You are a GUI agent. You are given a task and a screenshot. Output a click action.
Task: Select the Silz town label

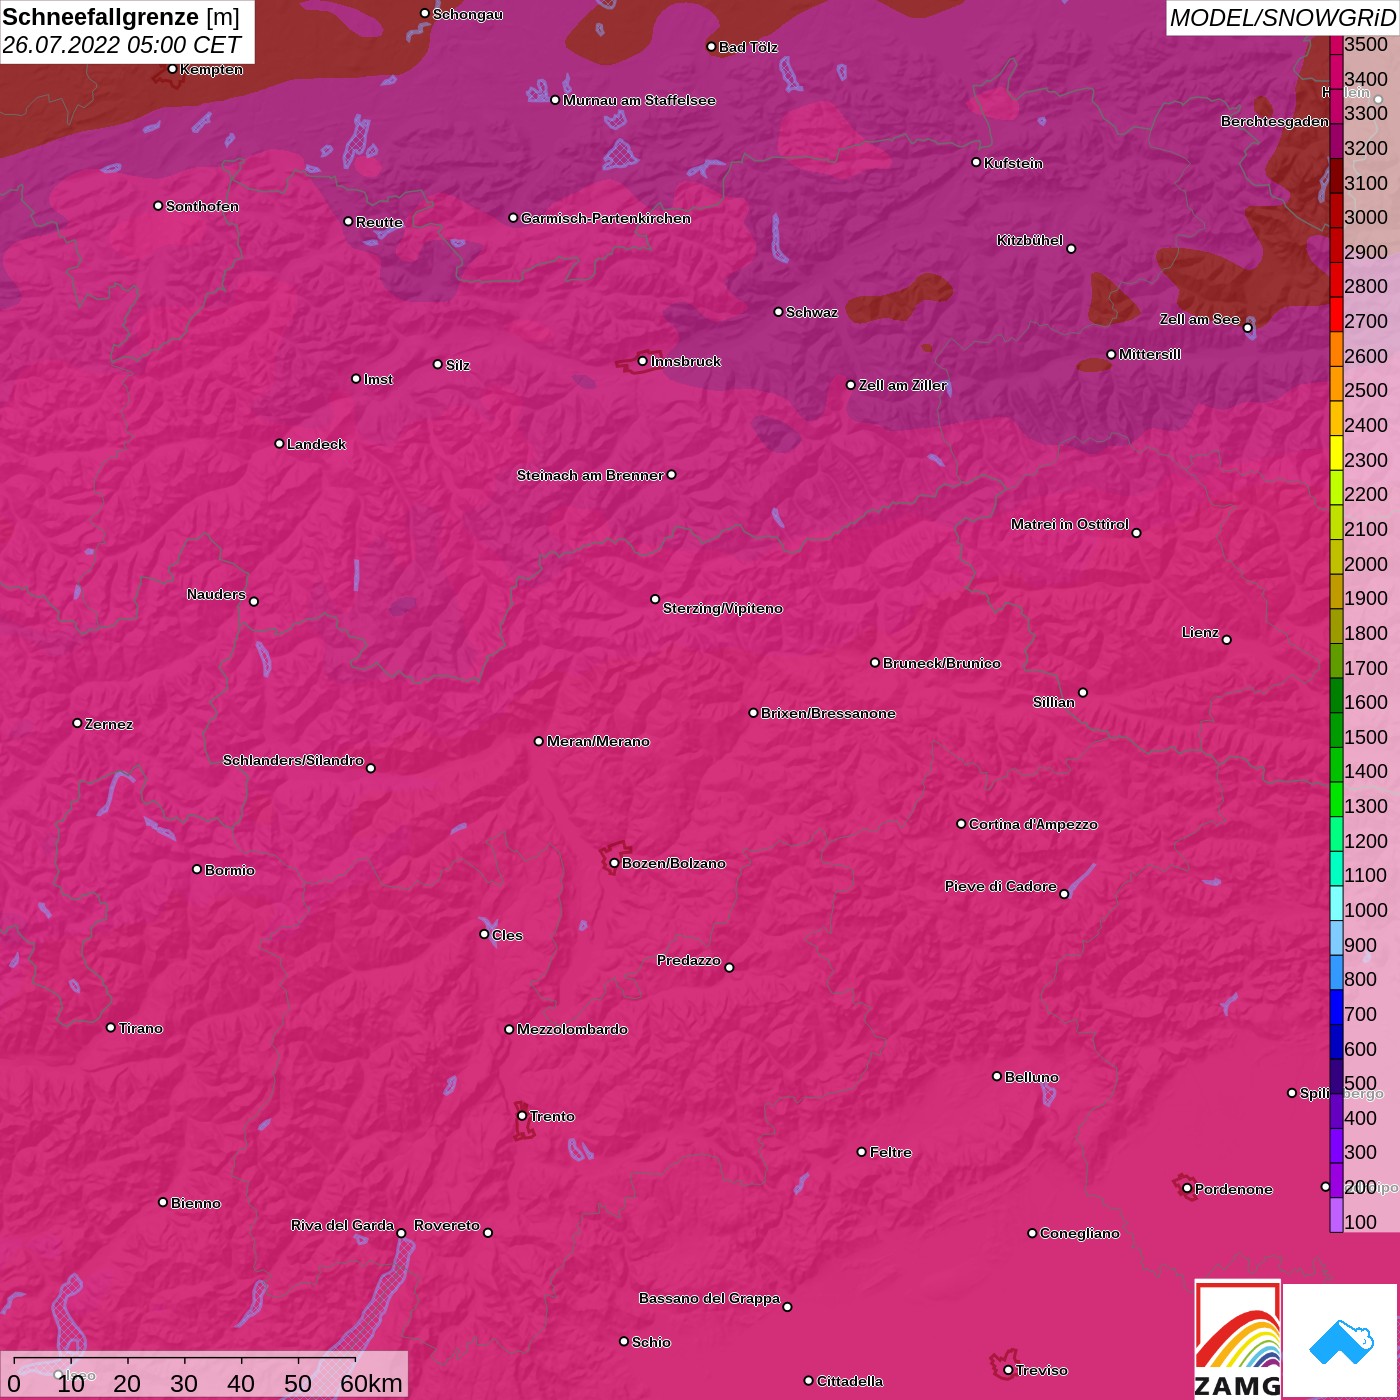pos(457,365)
